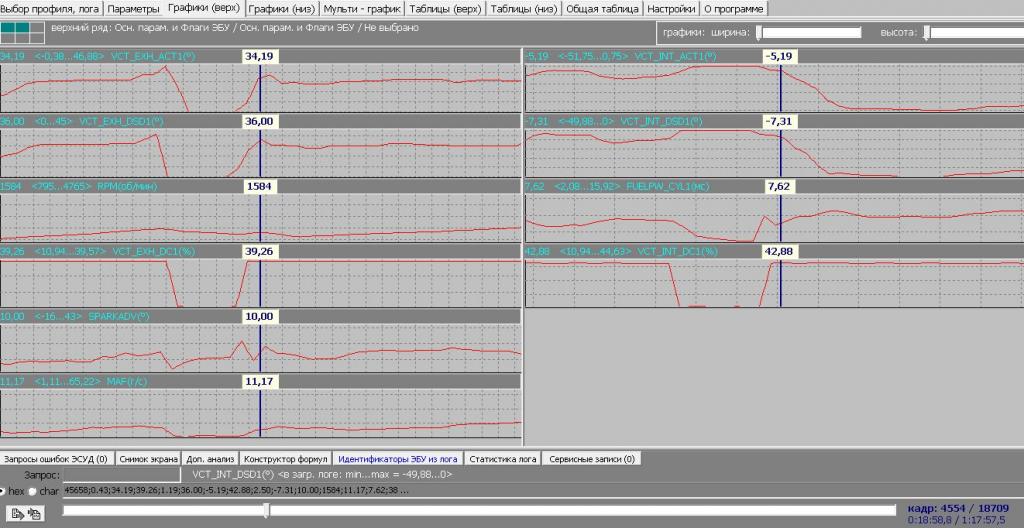Click the VCT_INT_DC1(%) graph header
The image size is (1024, 528).
click(x=775, y=252)
